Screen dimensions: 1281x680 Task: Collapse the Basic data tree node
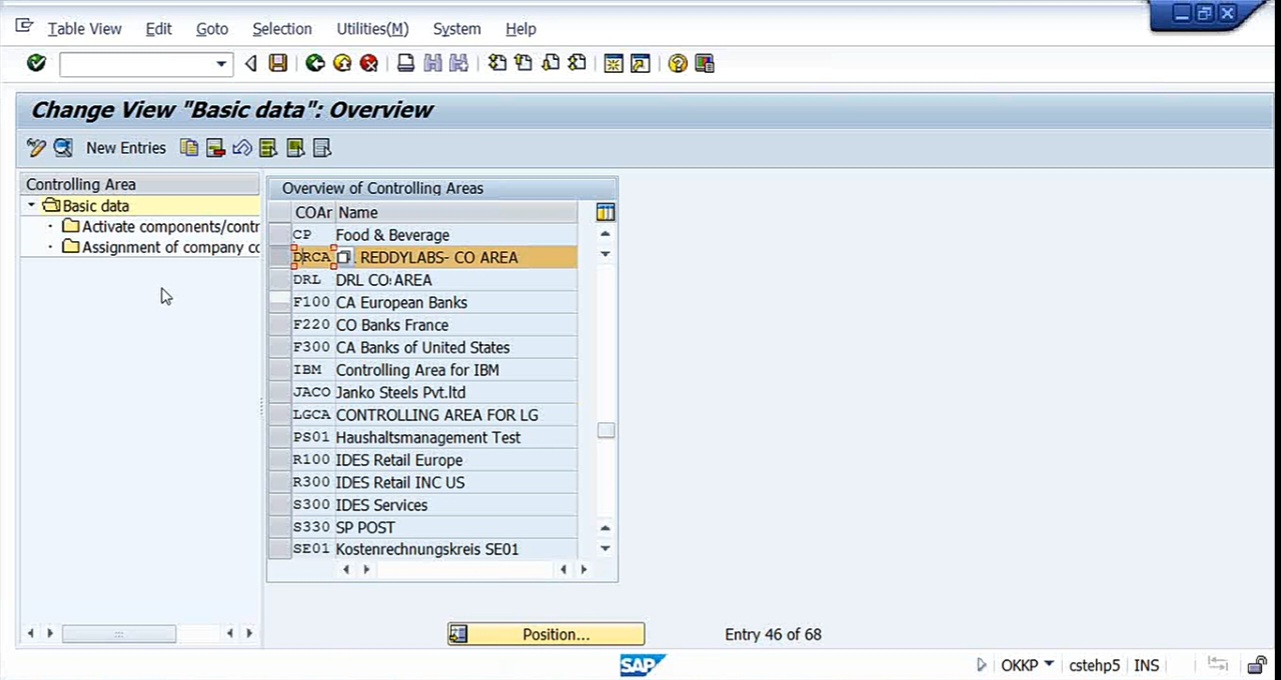pos(31,205)
